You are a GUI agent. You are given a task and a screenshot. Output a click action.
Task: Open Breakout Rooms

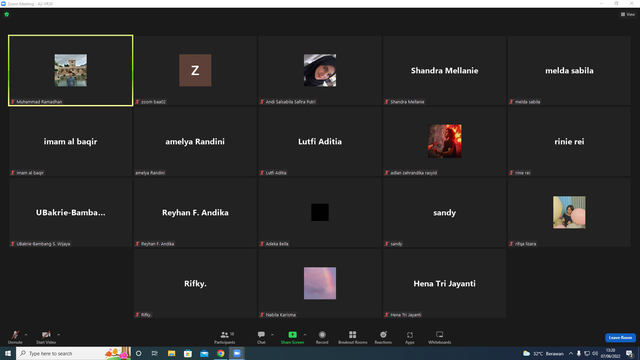click(x=353, y=337)
